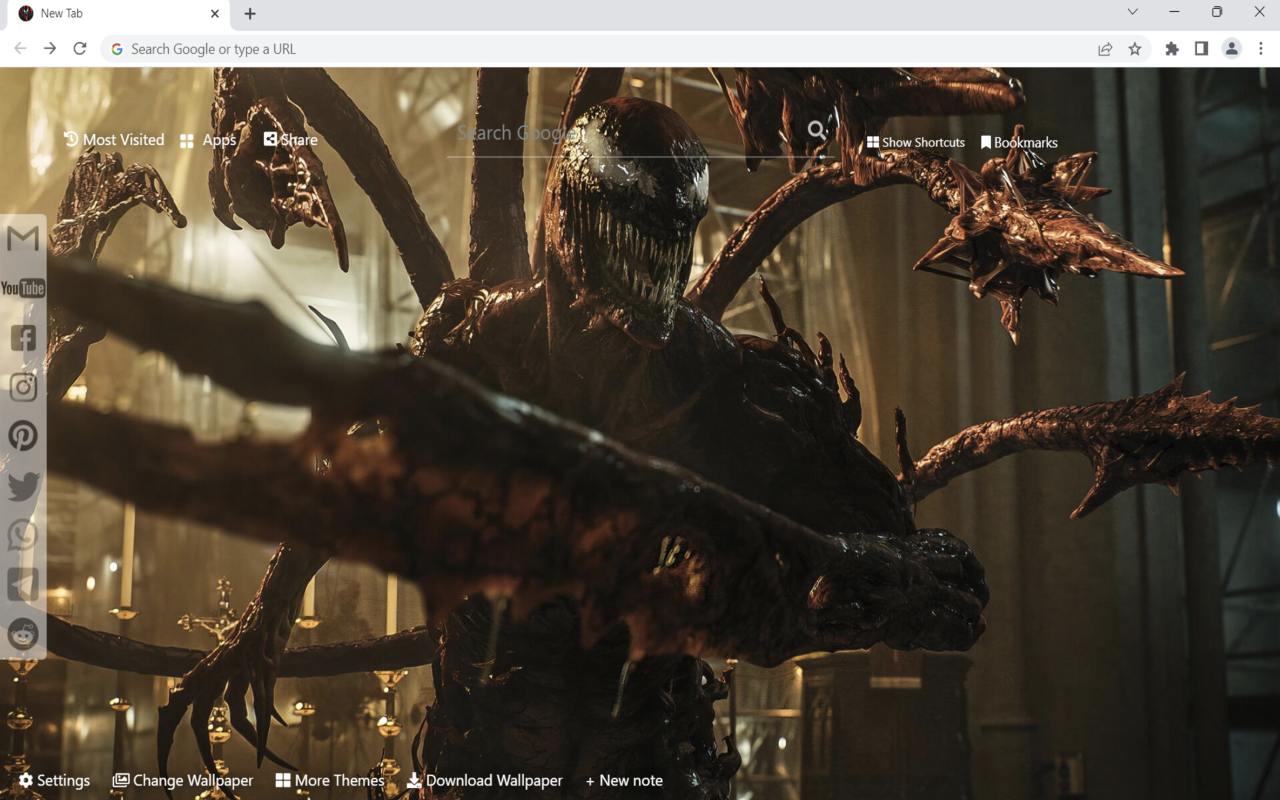This screenshot has width=1280, height=800.
Task: Open Instagram shortcut icon
Action: pos(23,387)
